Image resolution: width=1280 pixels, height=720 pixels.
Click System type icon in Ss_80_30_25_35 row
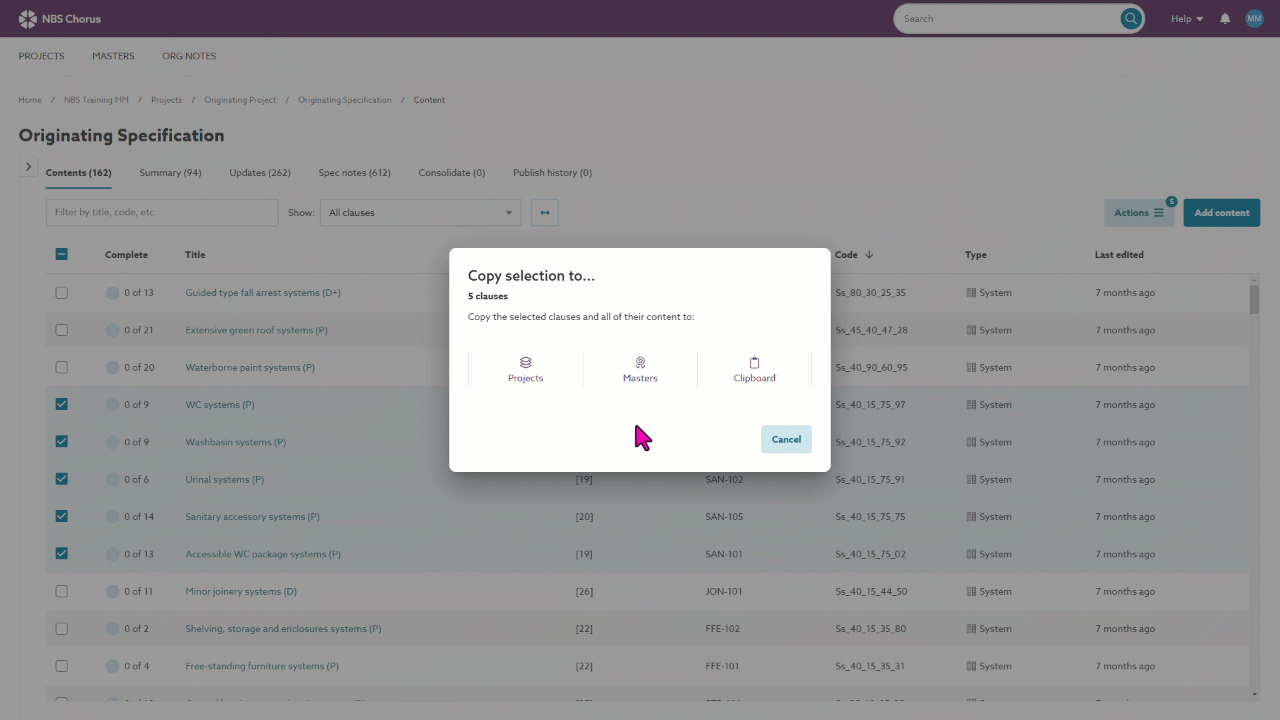[970, 293]
